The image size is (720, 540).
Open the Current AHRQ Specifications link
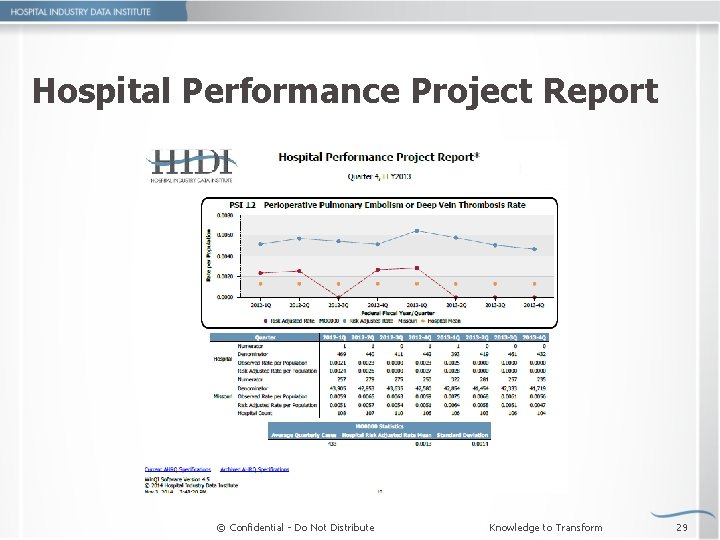tap(178, 469)
